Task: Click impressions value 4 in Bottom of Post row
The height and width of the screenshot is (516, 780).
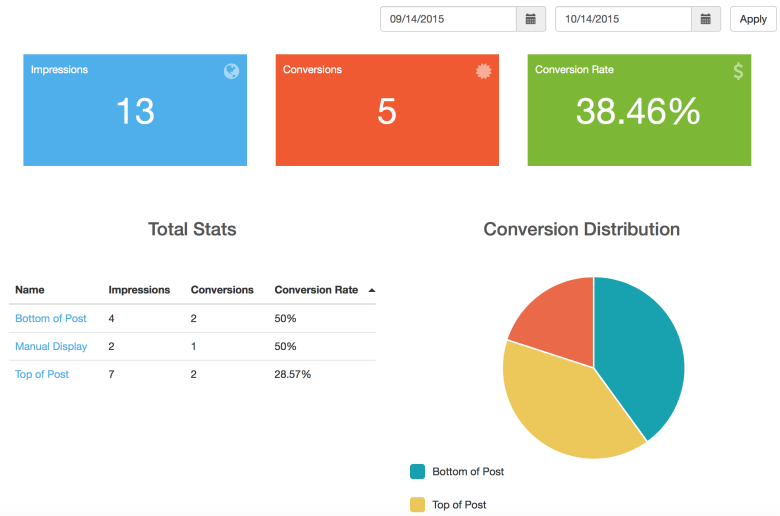Action: [x=111, y=318]
